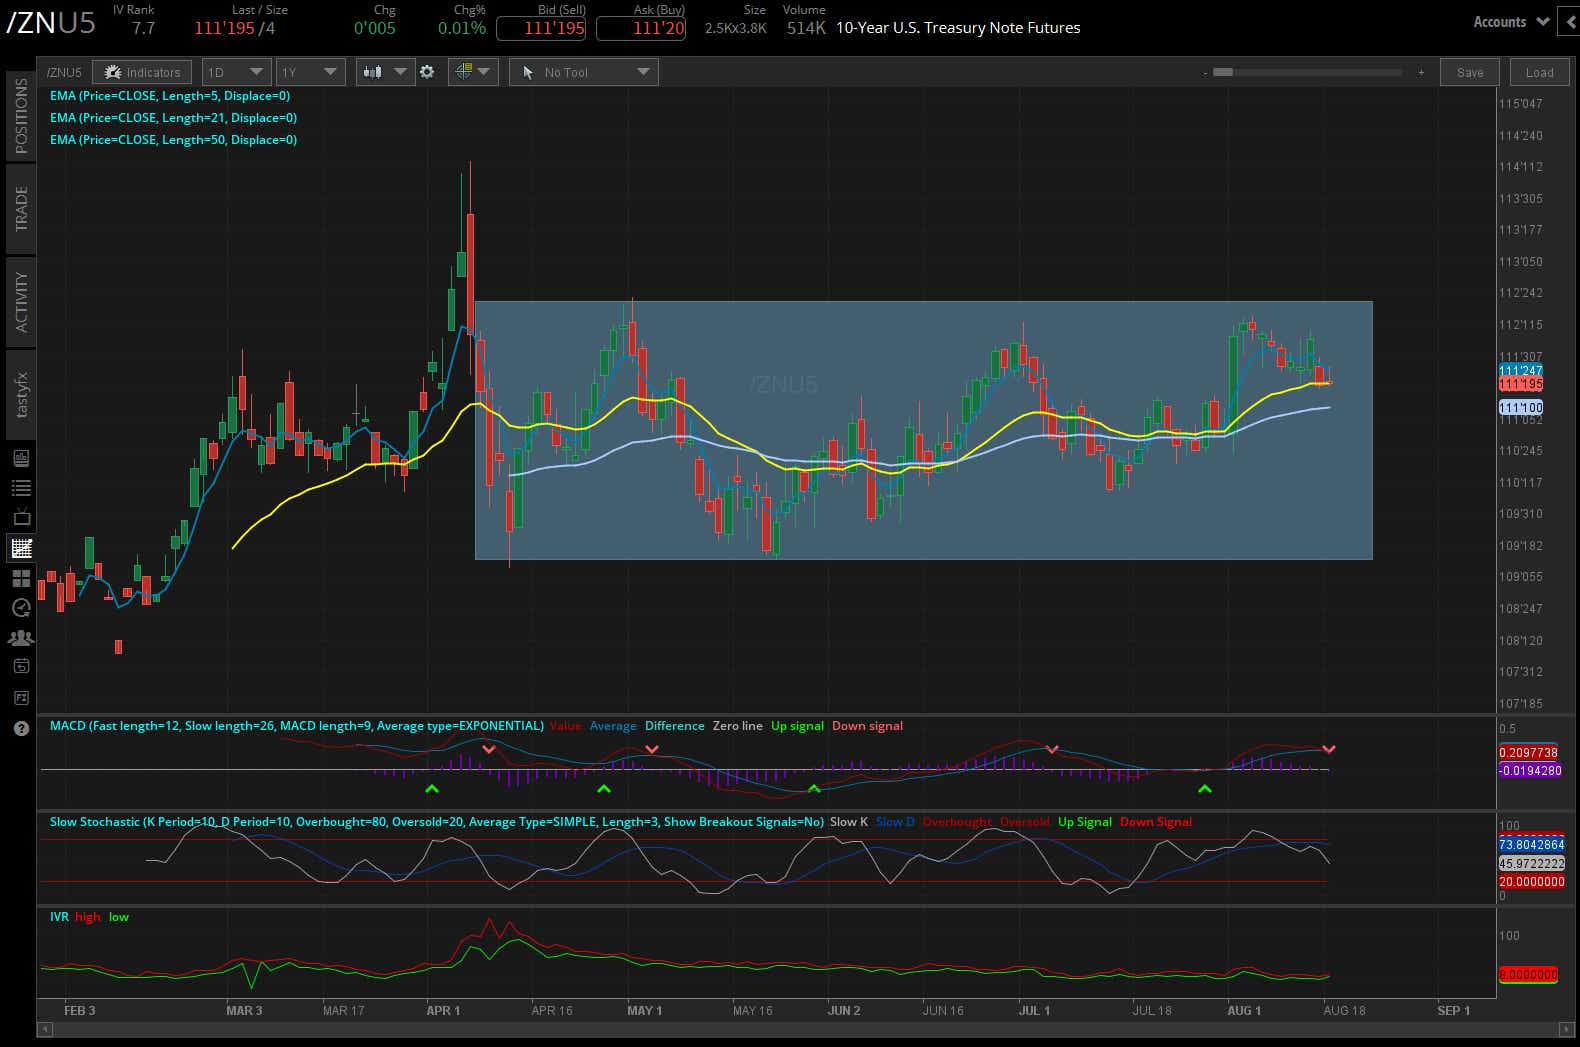Open chart settings gear icon
The width and height of the screenshot is (1580, 1047).
[x=427, y=72]
